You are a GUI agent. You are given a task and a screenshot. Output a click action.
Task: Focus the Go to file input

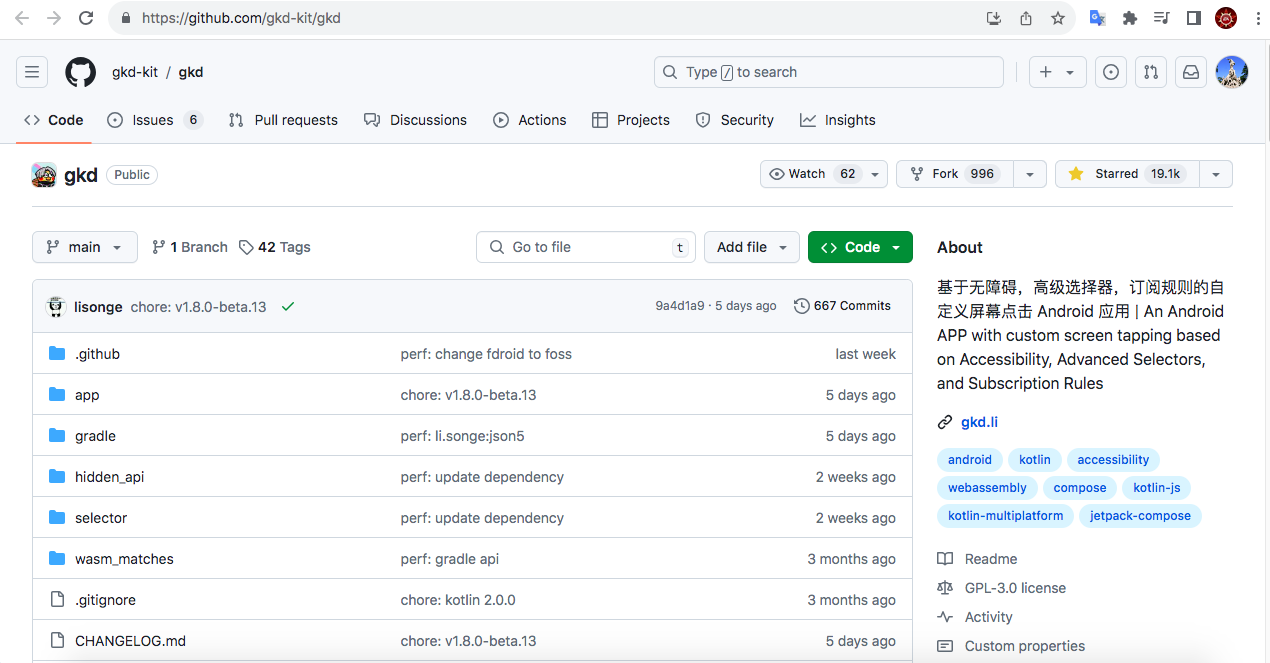[586, 247]
